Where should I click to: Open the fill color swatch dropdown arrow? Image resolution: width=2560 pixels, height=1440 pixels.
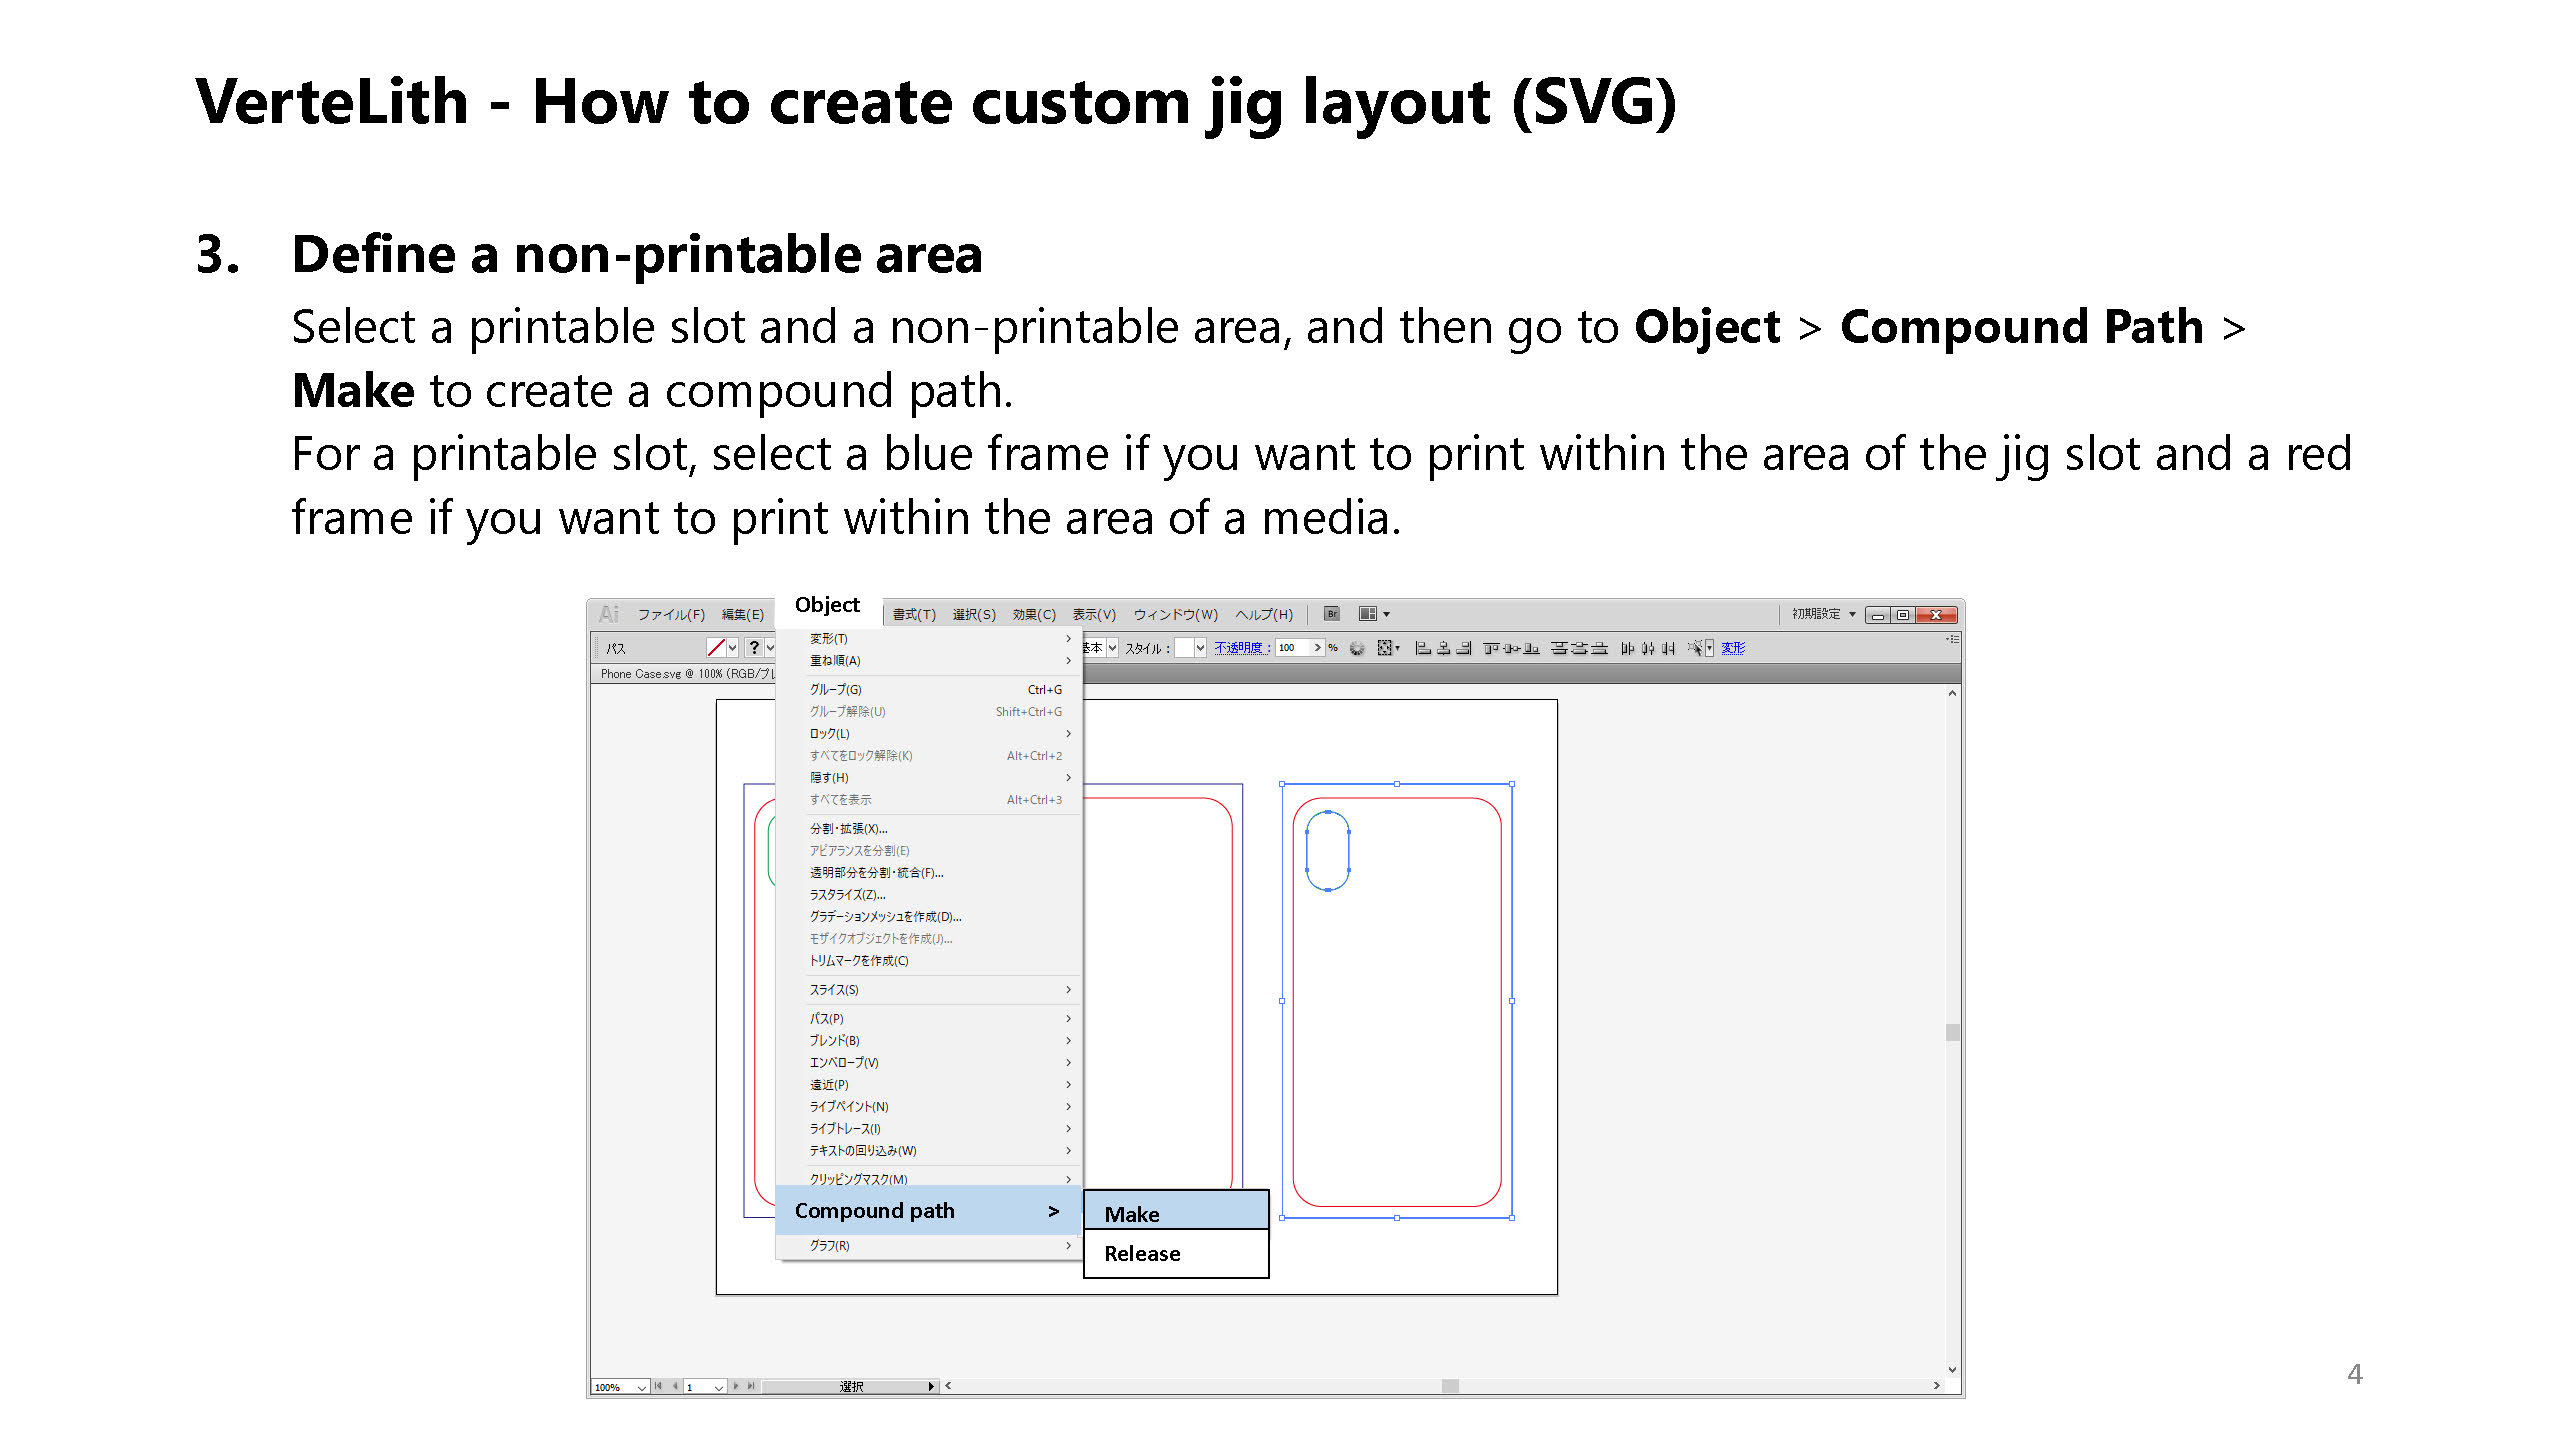click(733, 648)
